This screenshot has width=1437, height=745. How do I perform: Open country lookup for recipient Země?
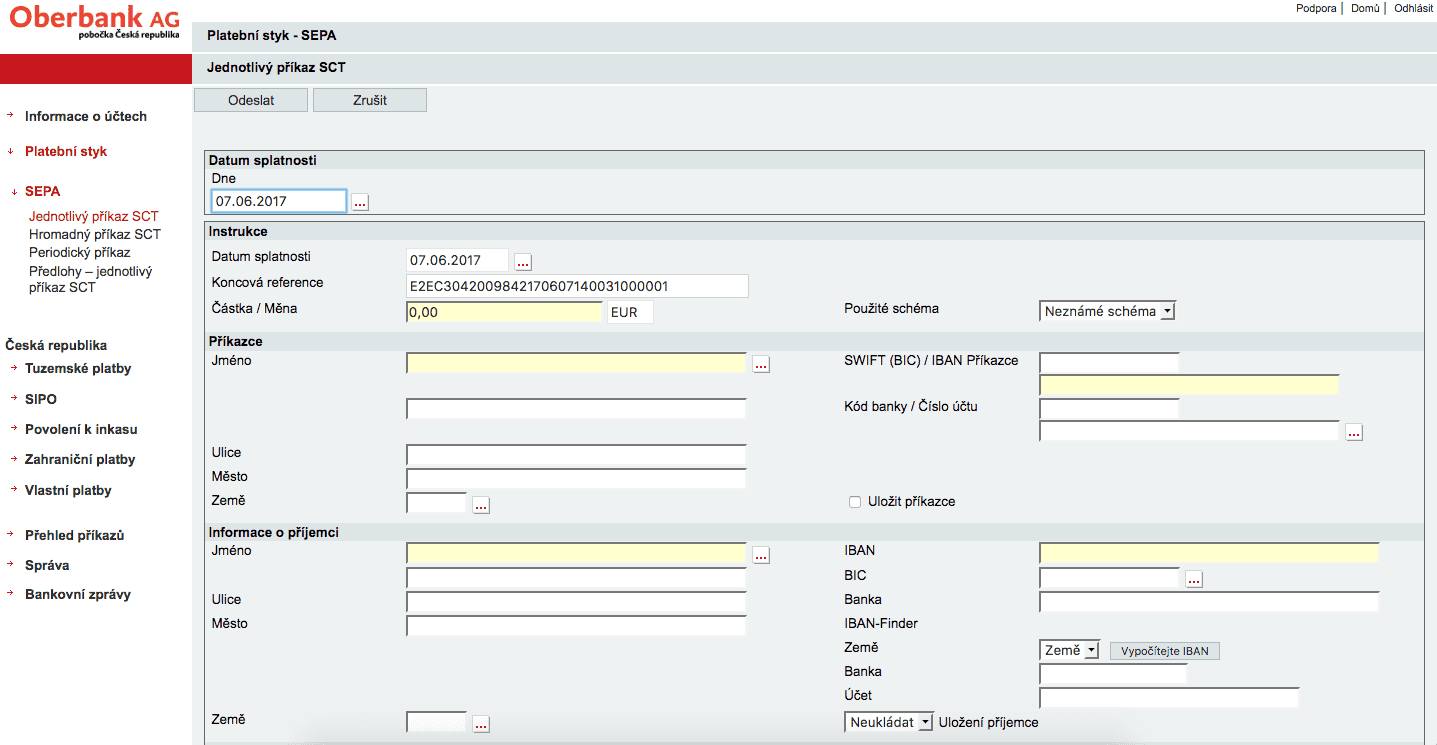coord(481,723)
